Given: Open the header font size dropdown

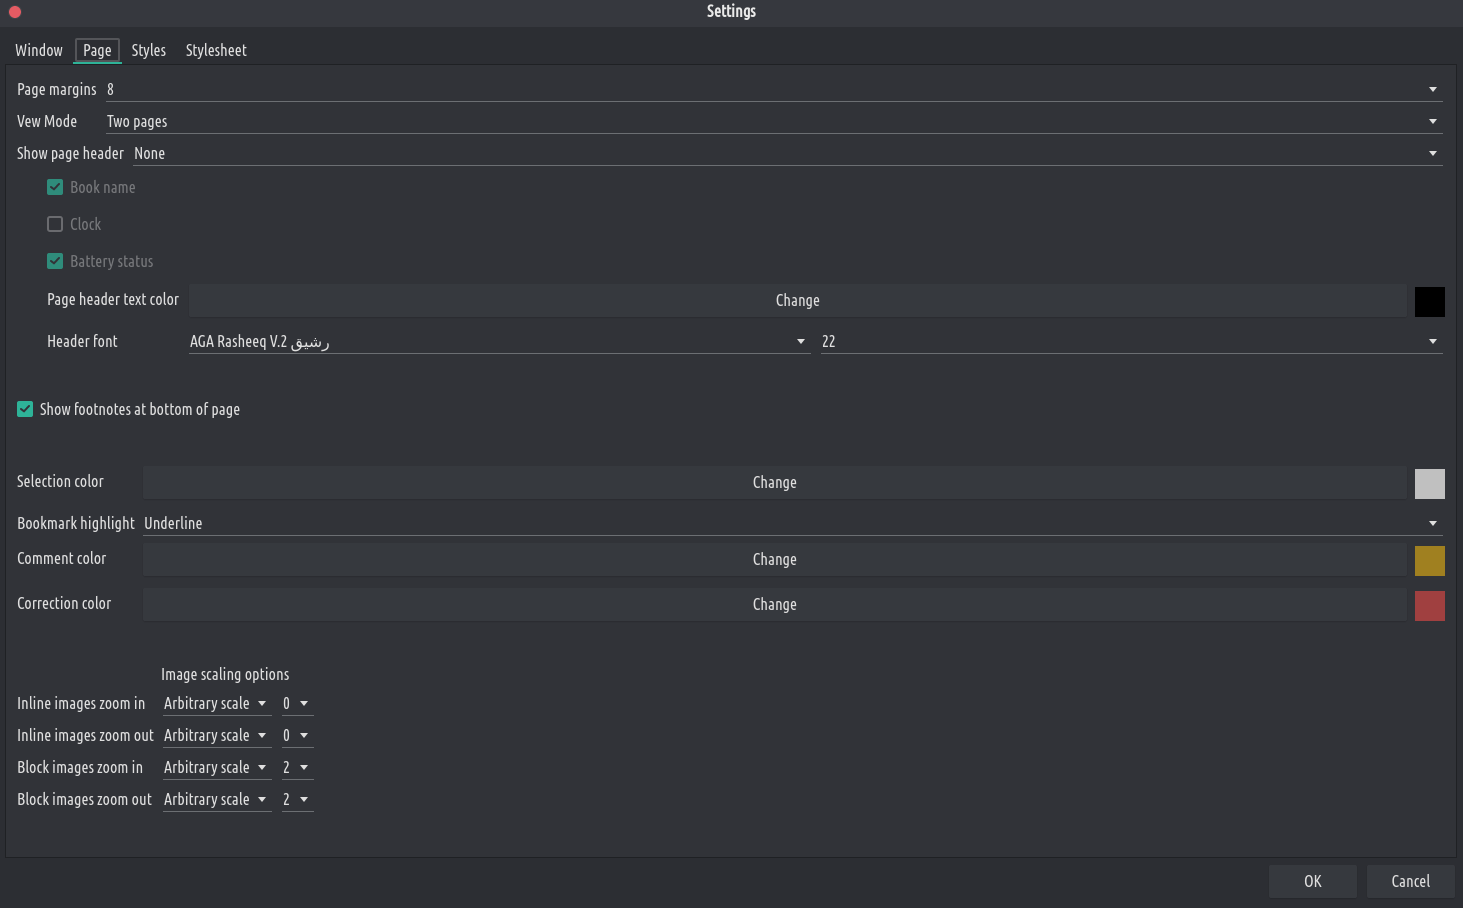Looking at the screenshot, I should 1130,342.
